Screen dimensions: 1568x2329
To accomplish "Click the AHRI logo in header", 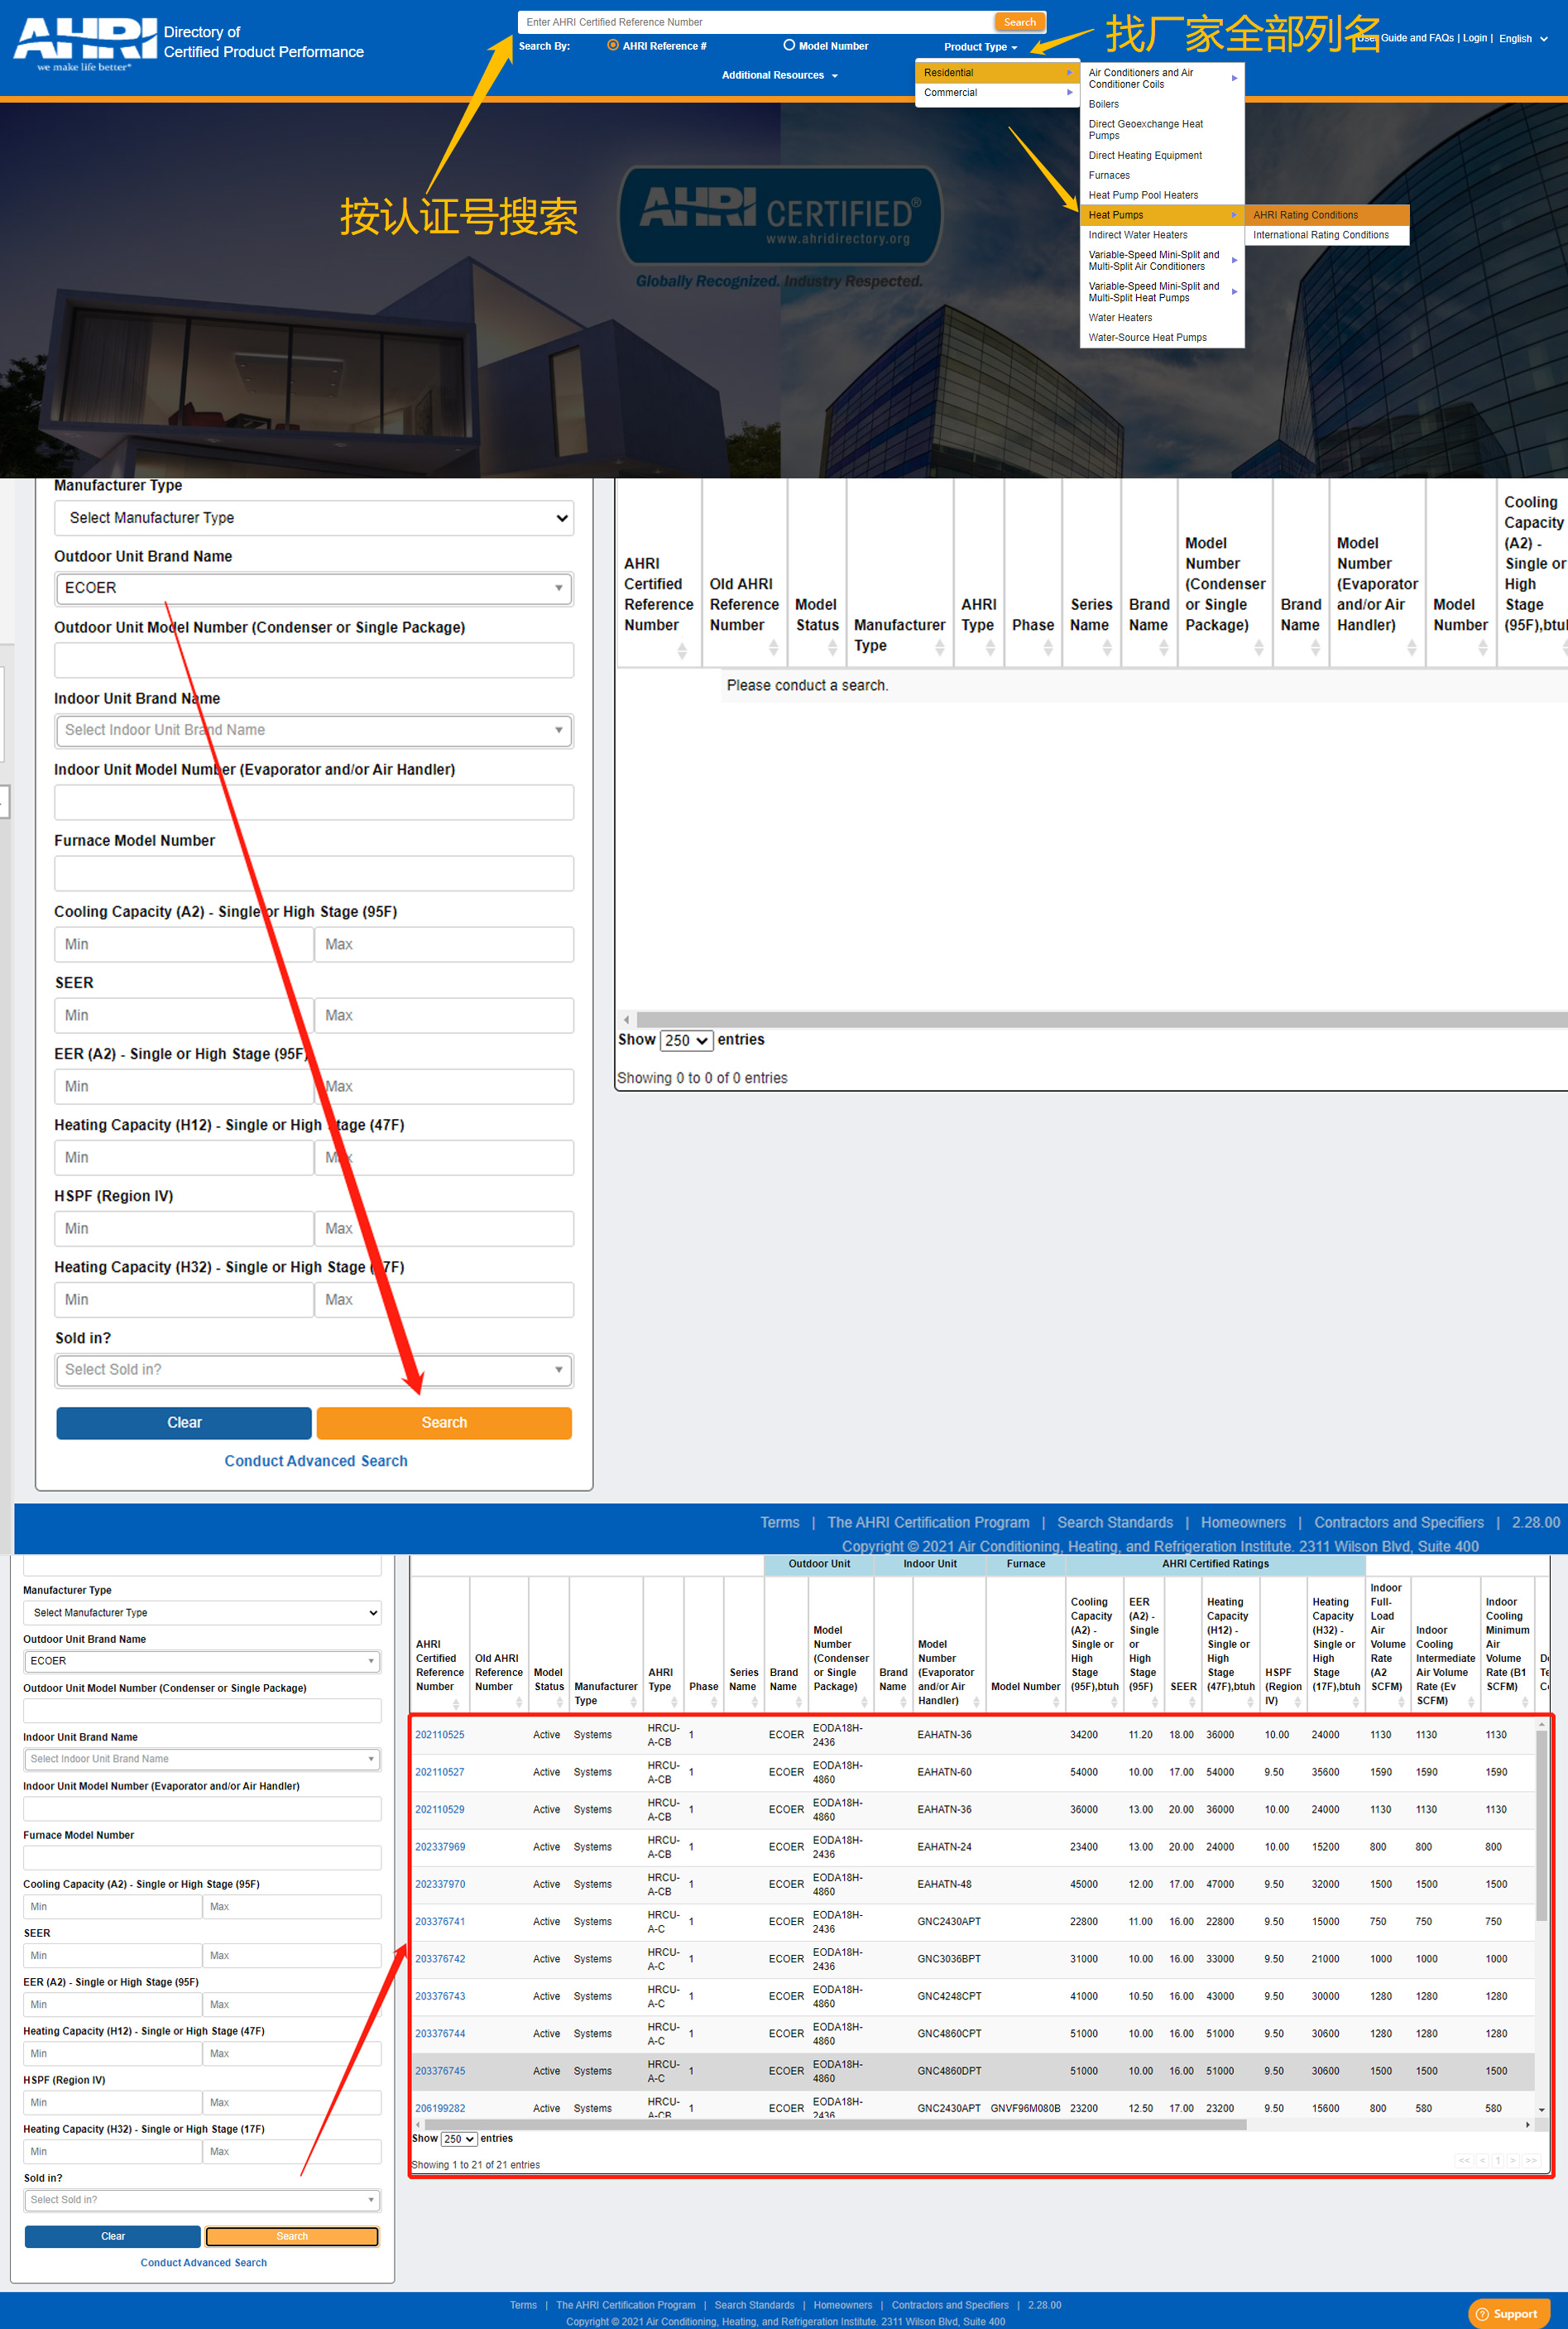I will (85, 43).
